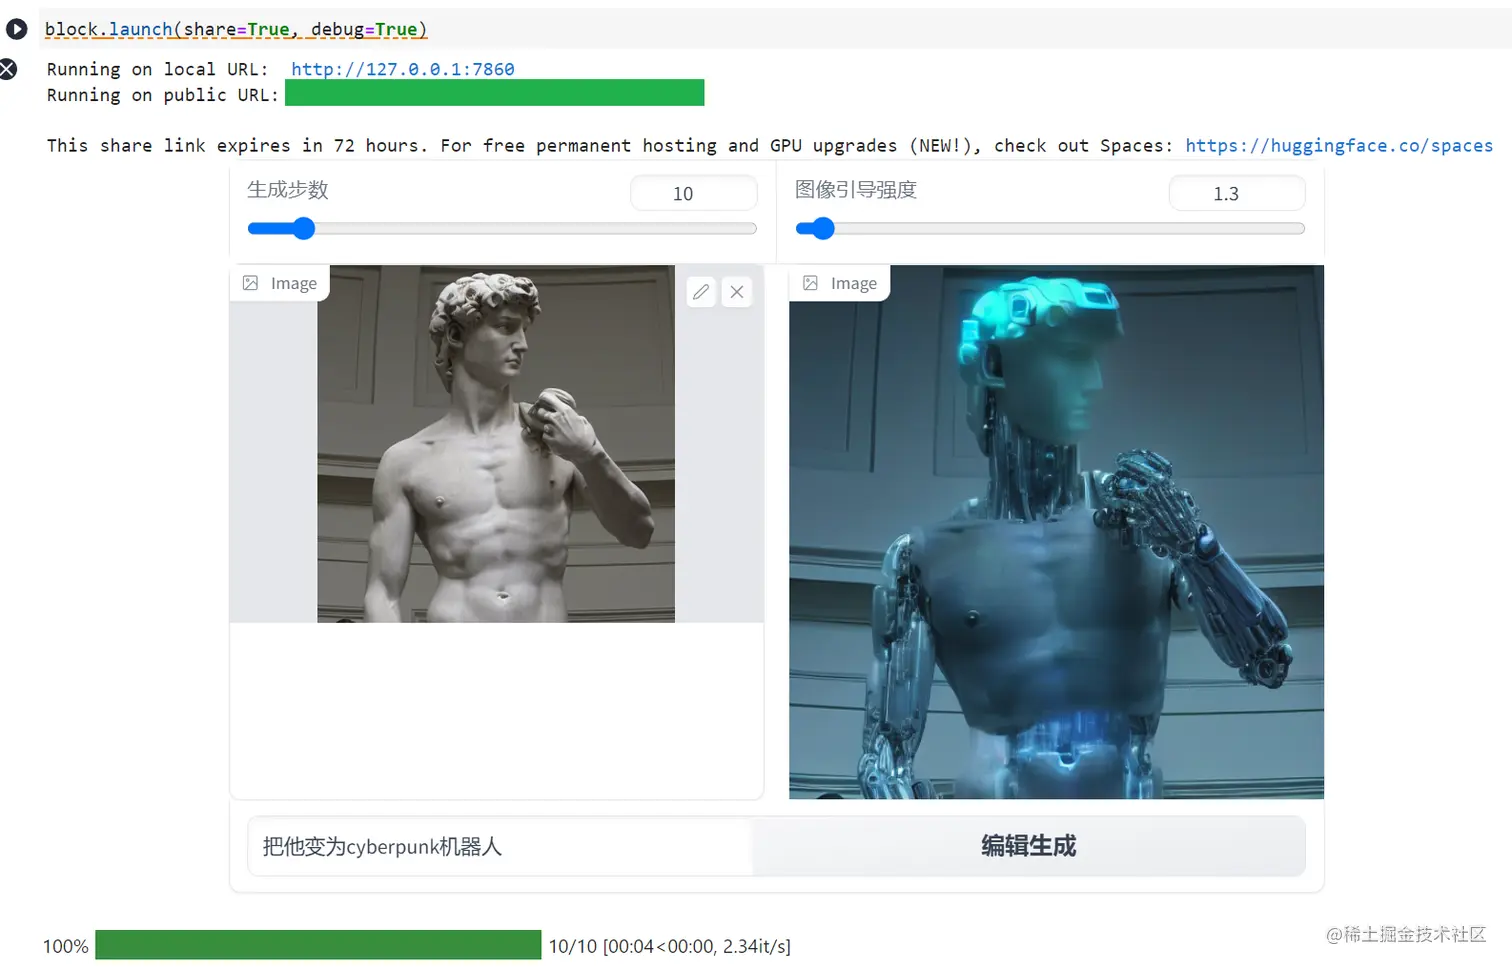Open the huggingface.co/spaces link
Image resolution: width=1512 pixels, height=970 pixels.
[1339, 145]
